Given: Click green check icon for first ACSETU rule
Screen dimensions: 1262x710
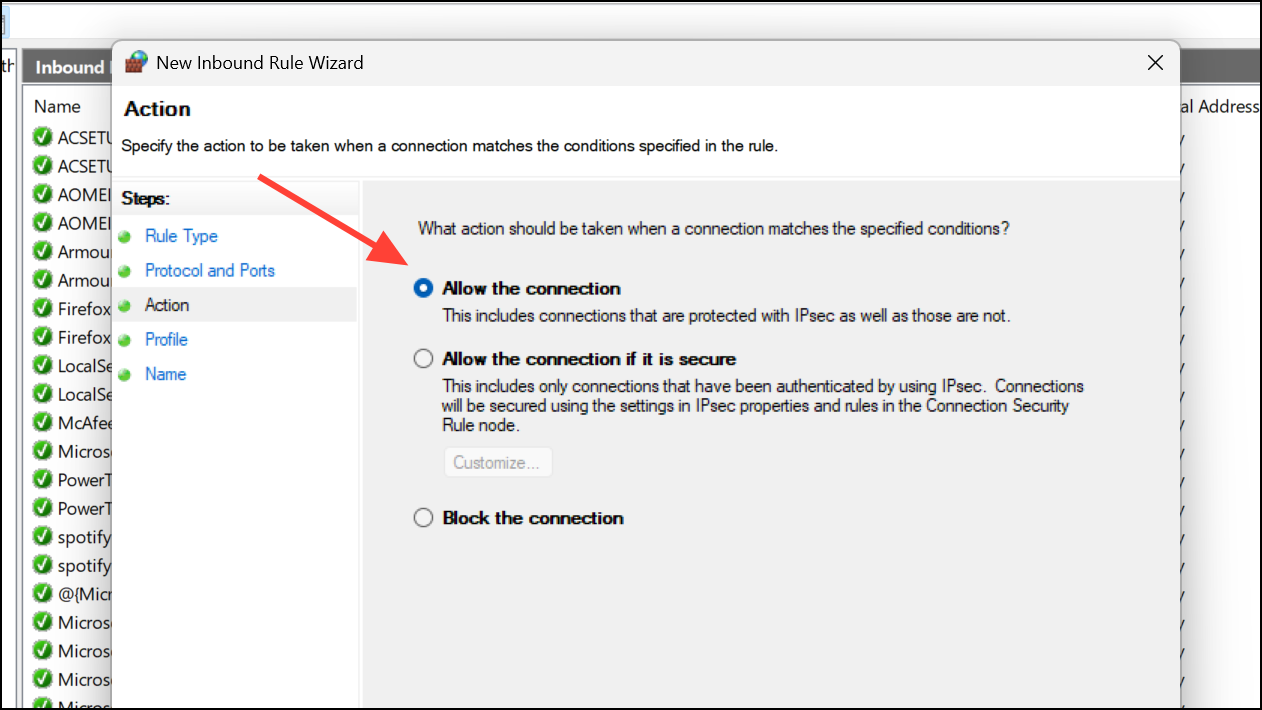Looking at the screenshot, I should [x=43, y=137].
